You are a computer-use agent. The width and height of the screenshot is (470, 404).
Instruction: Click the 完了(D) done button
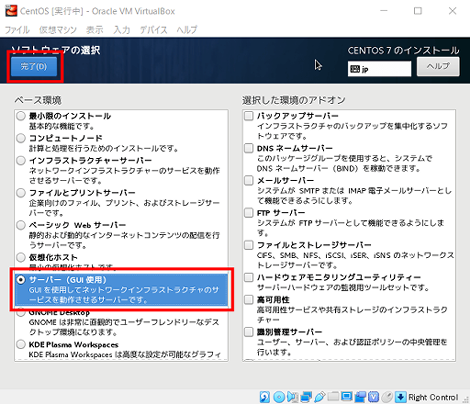pyautogui.click(x=34, y=66)
